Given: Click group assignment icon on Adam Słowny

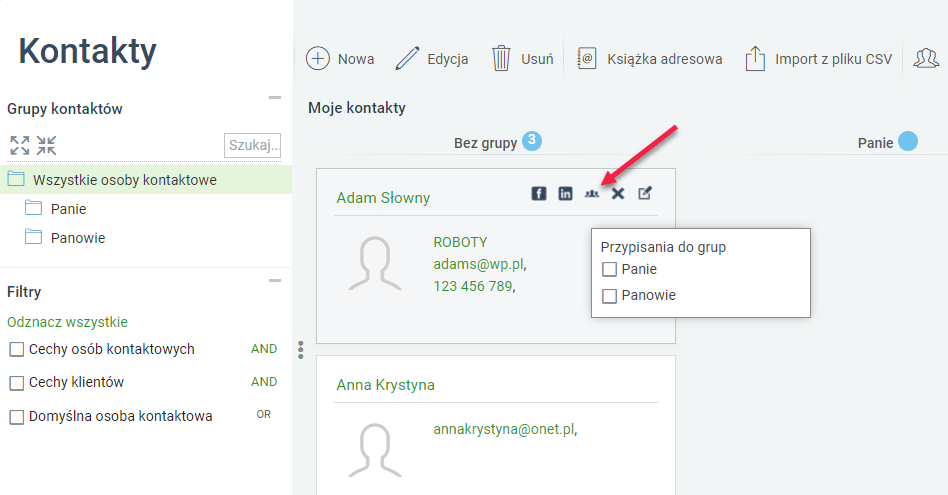Looking at the screenshot, I should pyautogui.click(x=592, y=194).
